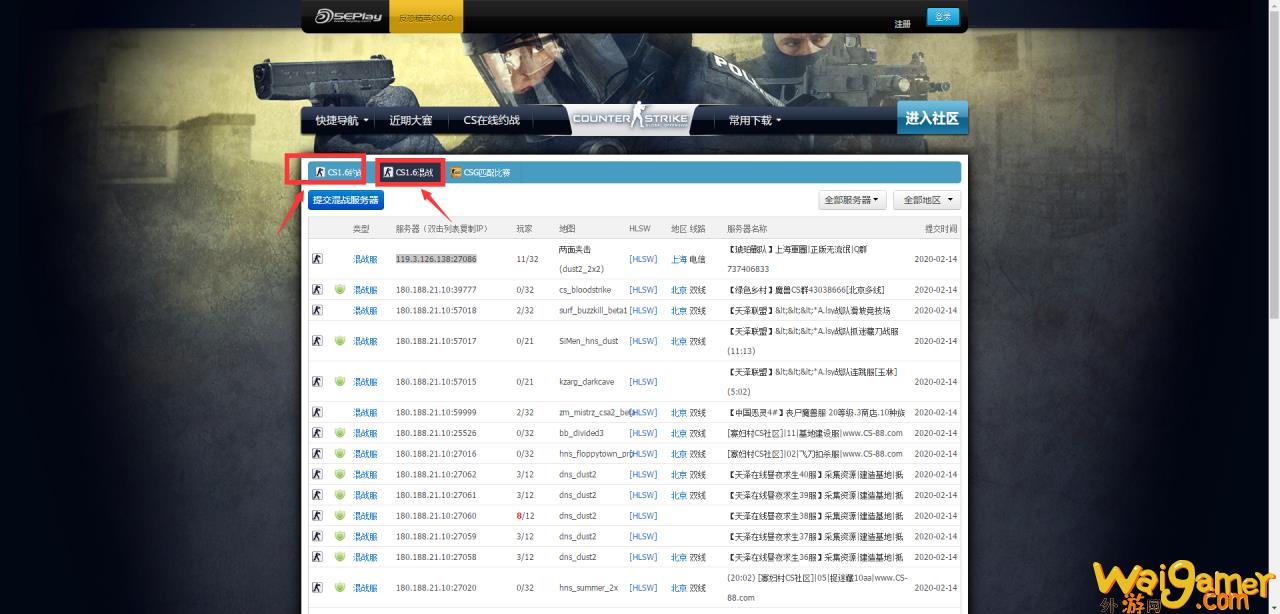Click CS icon in 180.188.21.10:57015 row
The width and height of the screenshot is (1280, 614).
(317, 382)
